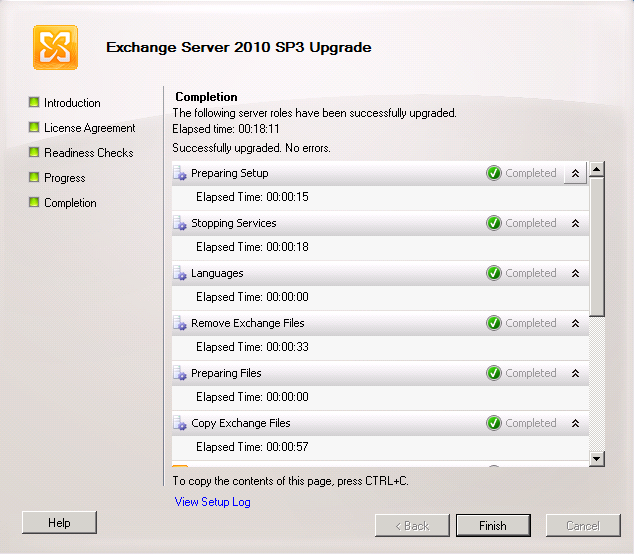Click green square beside Introduction step
The width and height of the screenshot is (634, 554).
pos(34,102)
